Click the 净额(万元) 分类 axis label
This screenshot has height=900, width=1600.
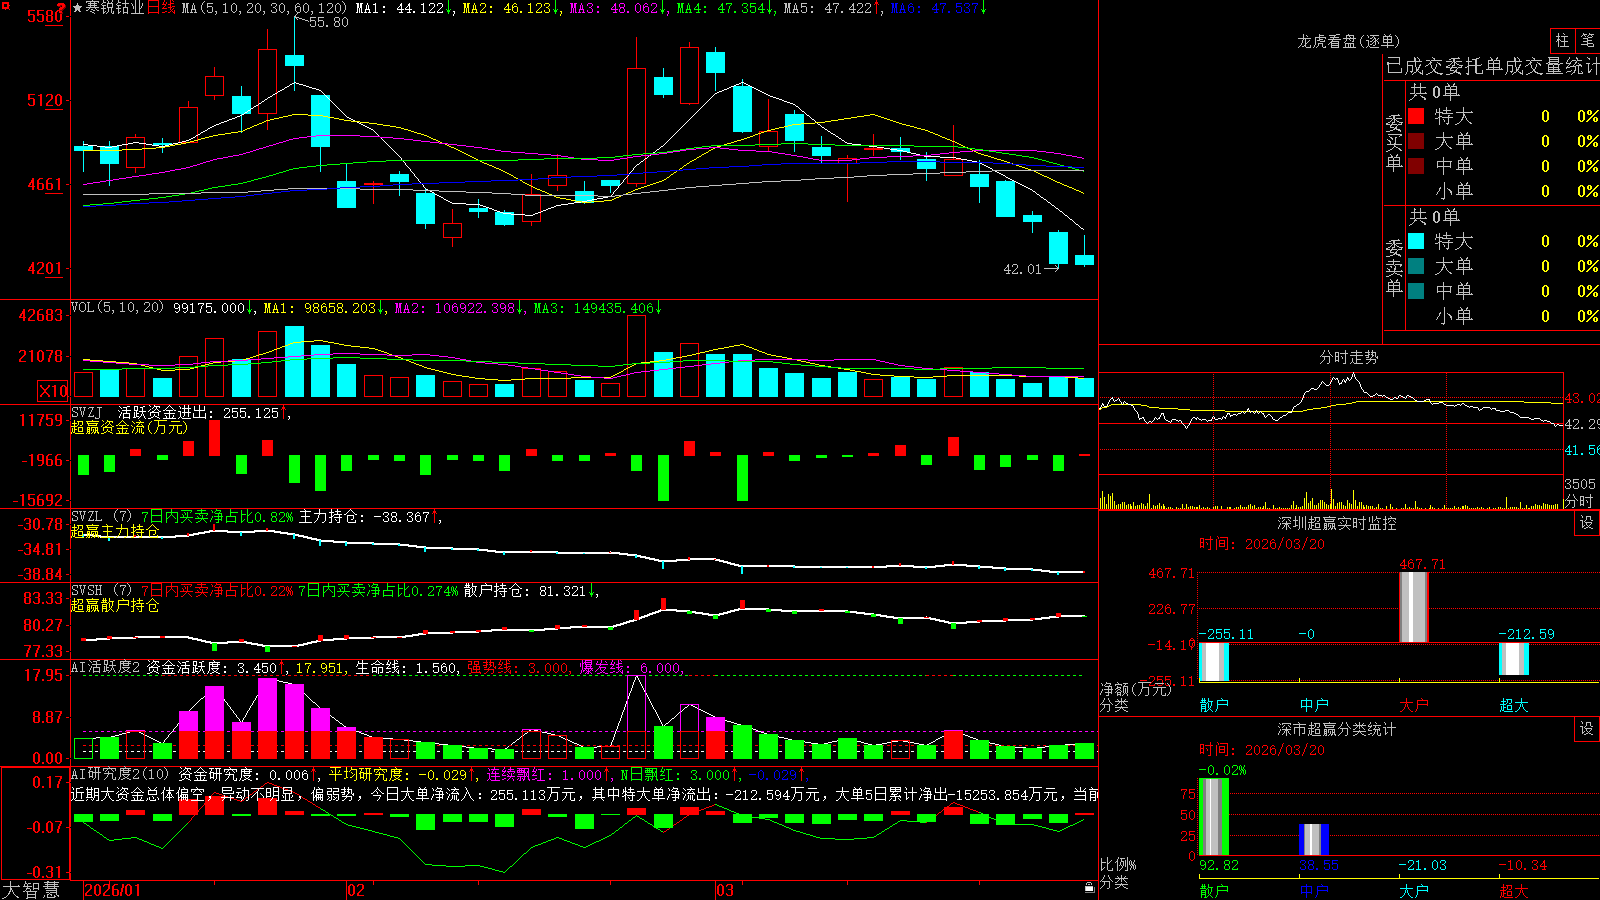[x=1135, y=697]
